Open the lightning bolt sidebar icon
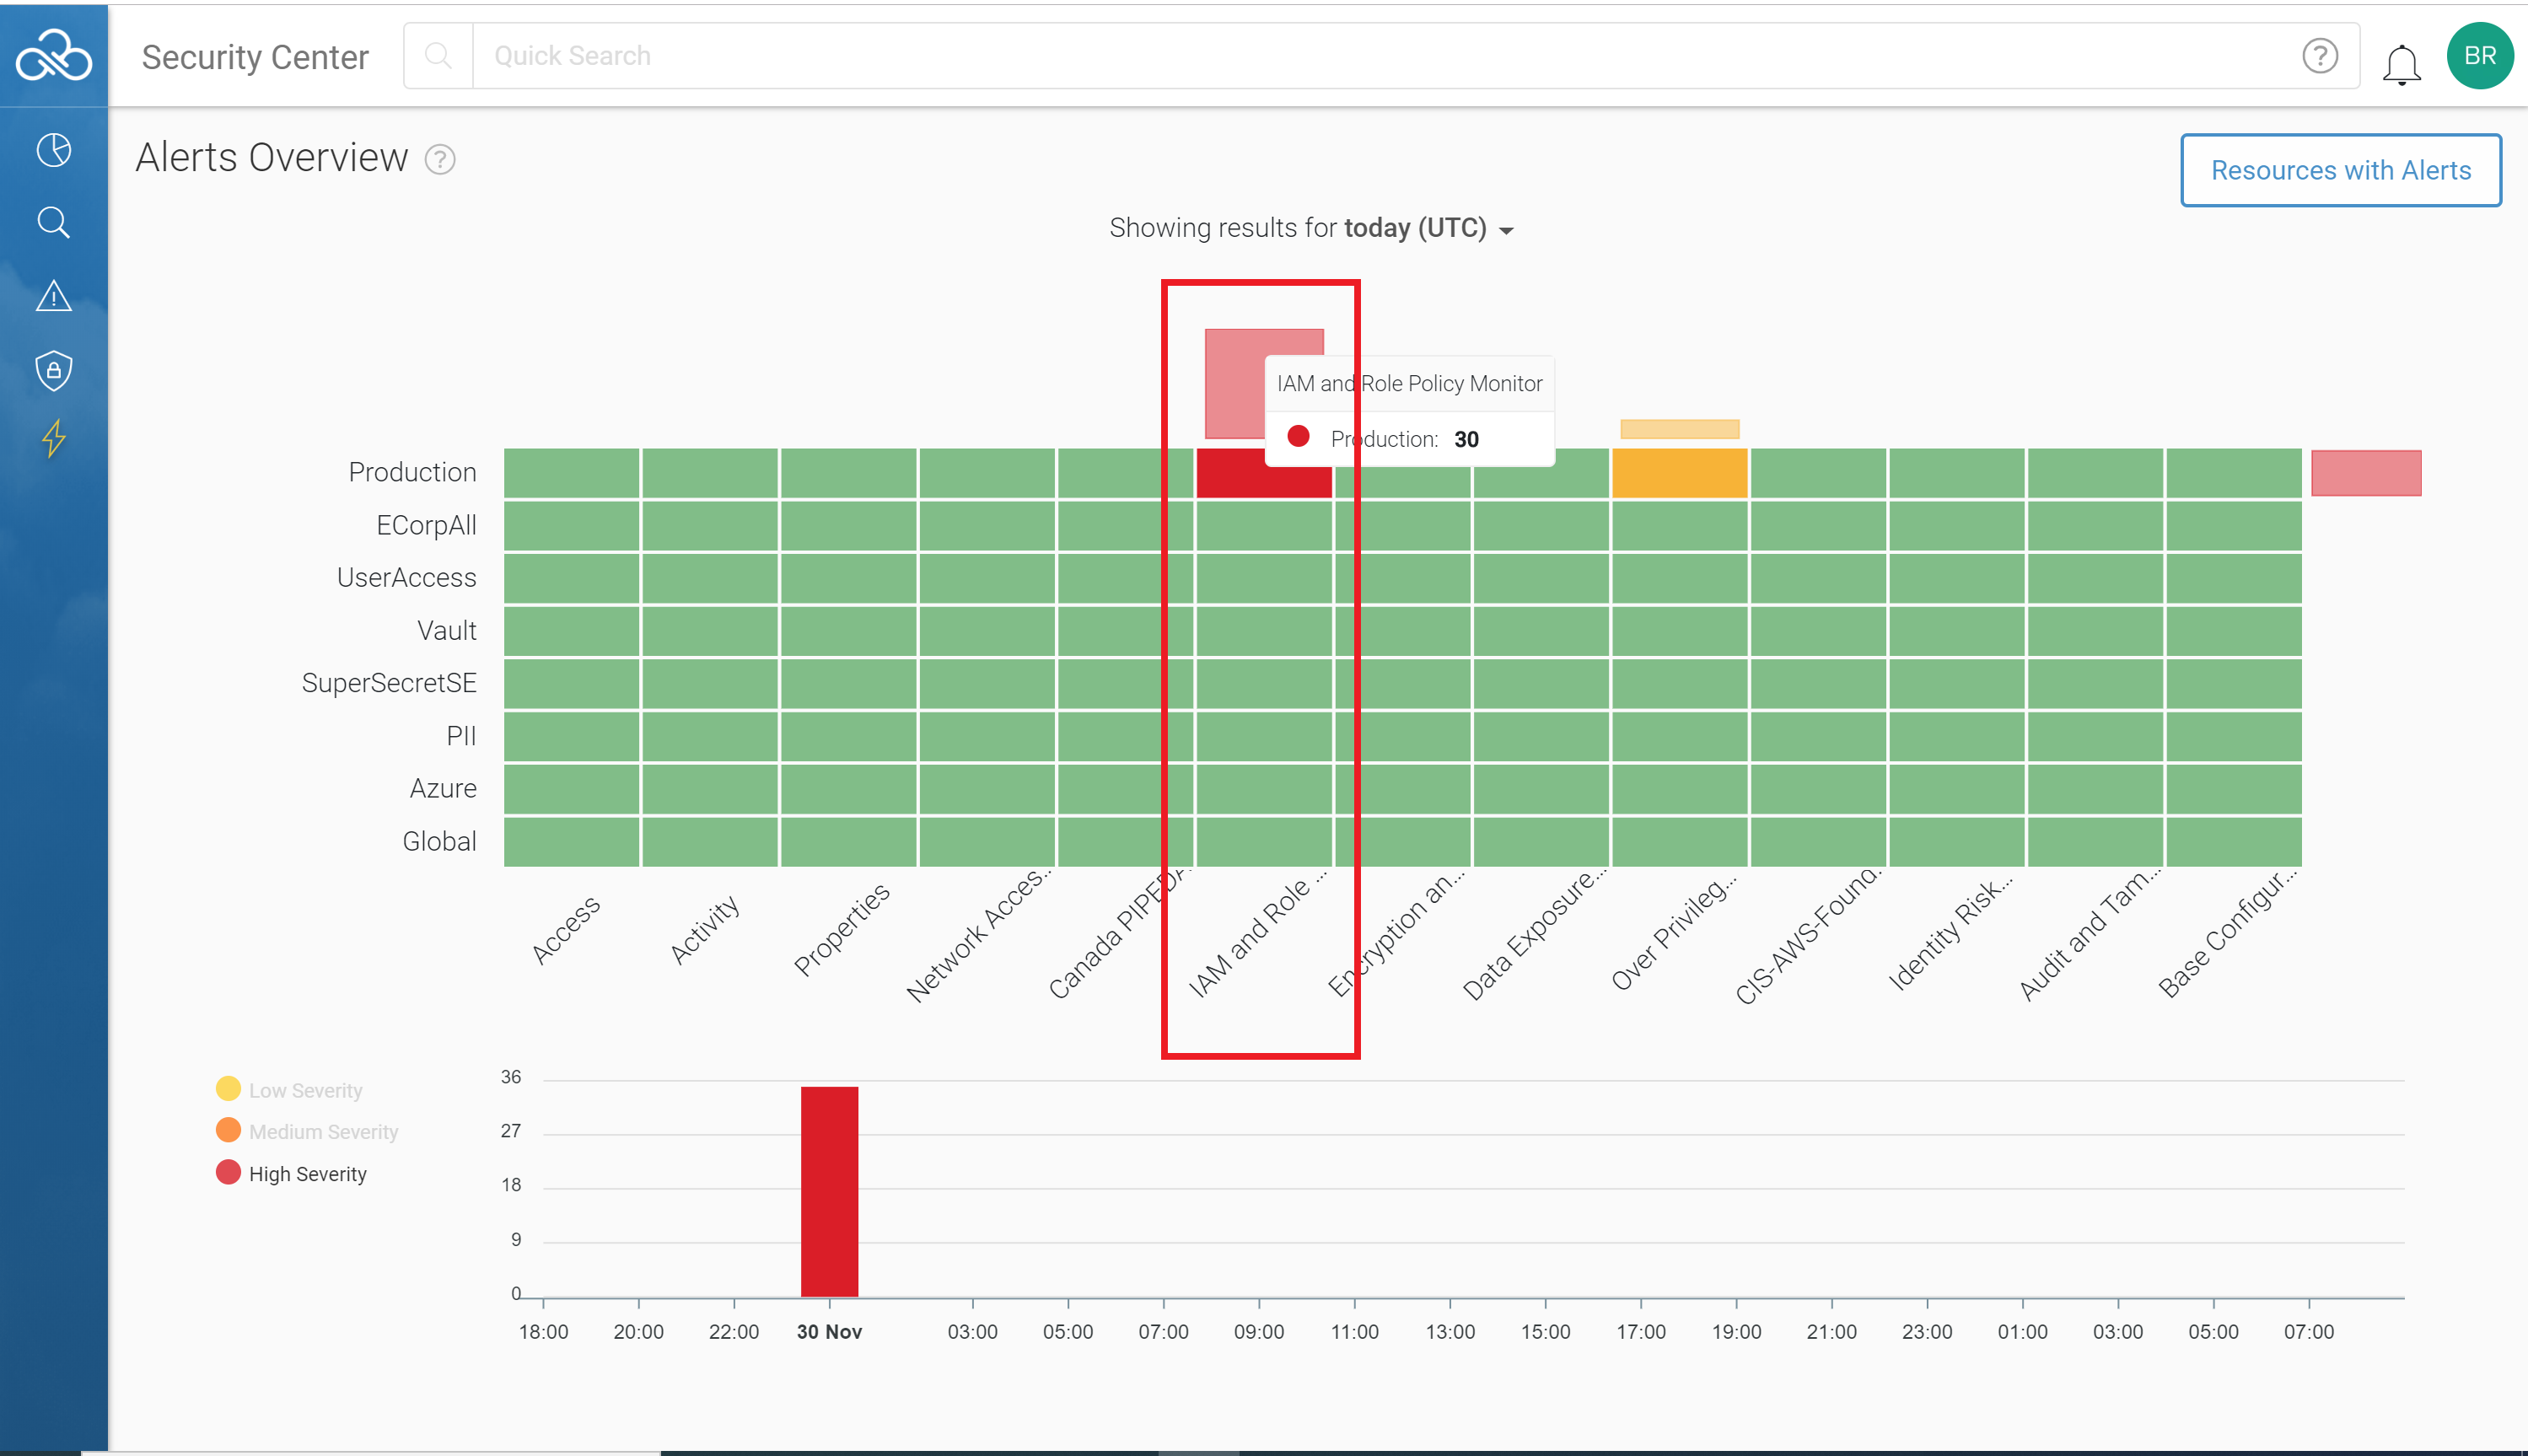The height and width of the screenshot is (1456, 2528). (54, 438)
